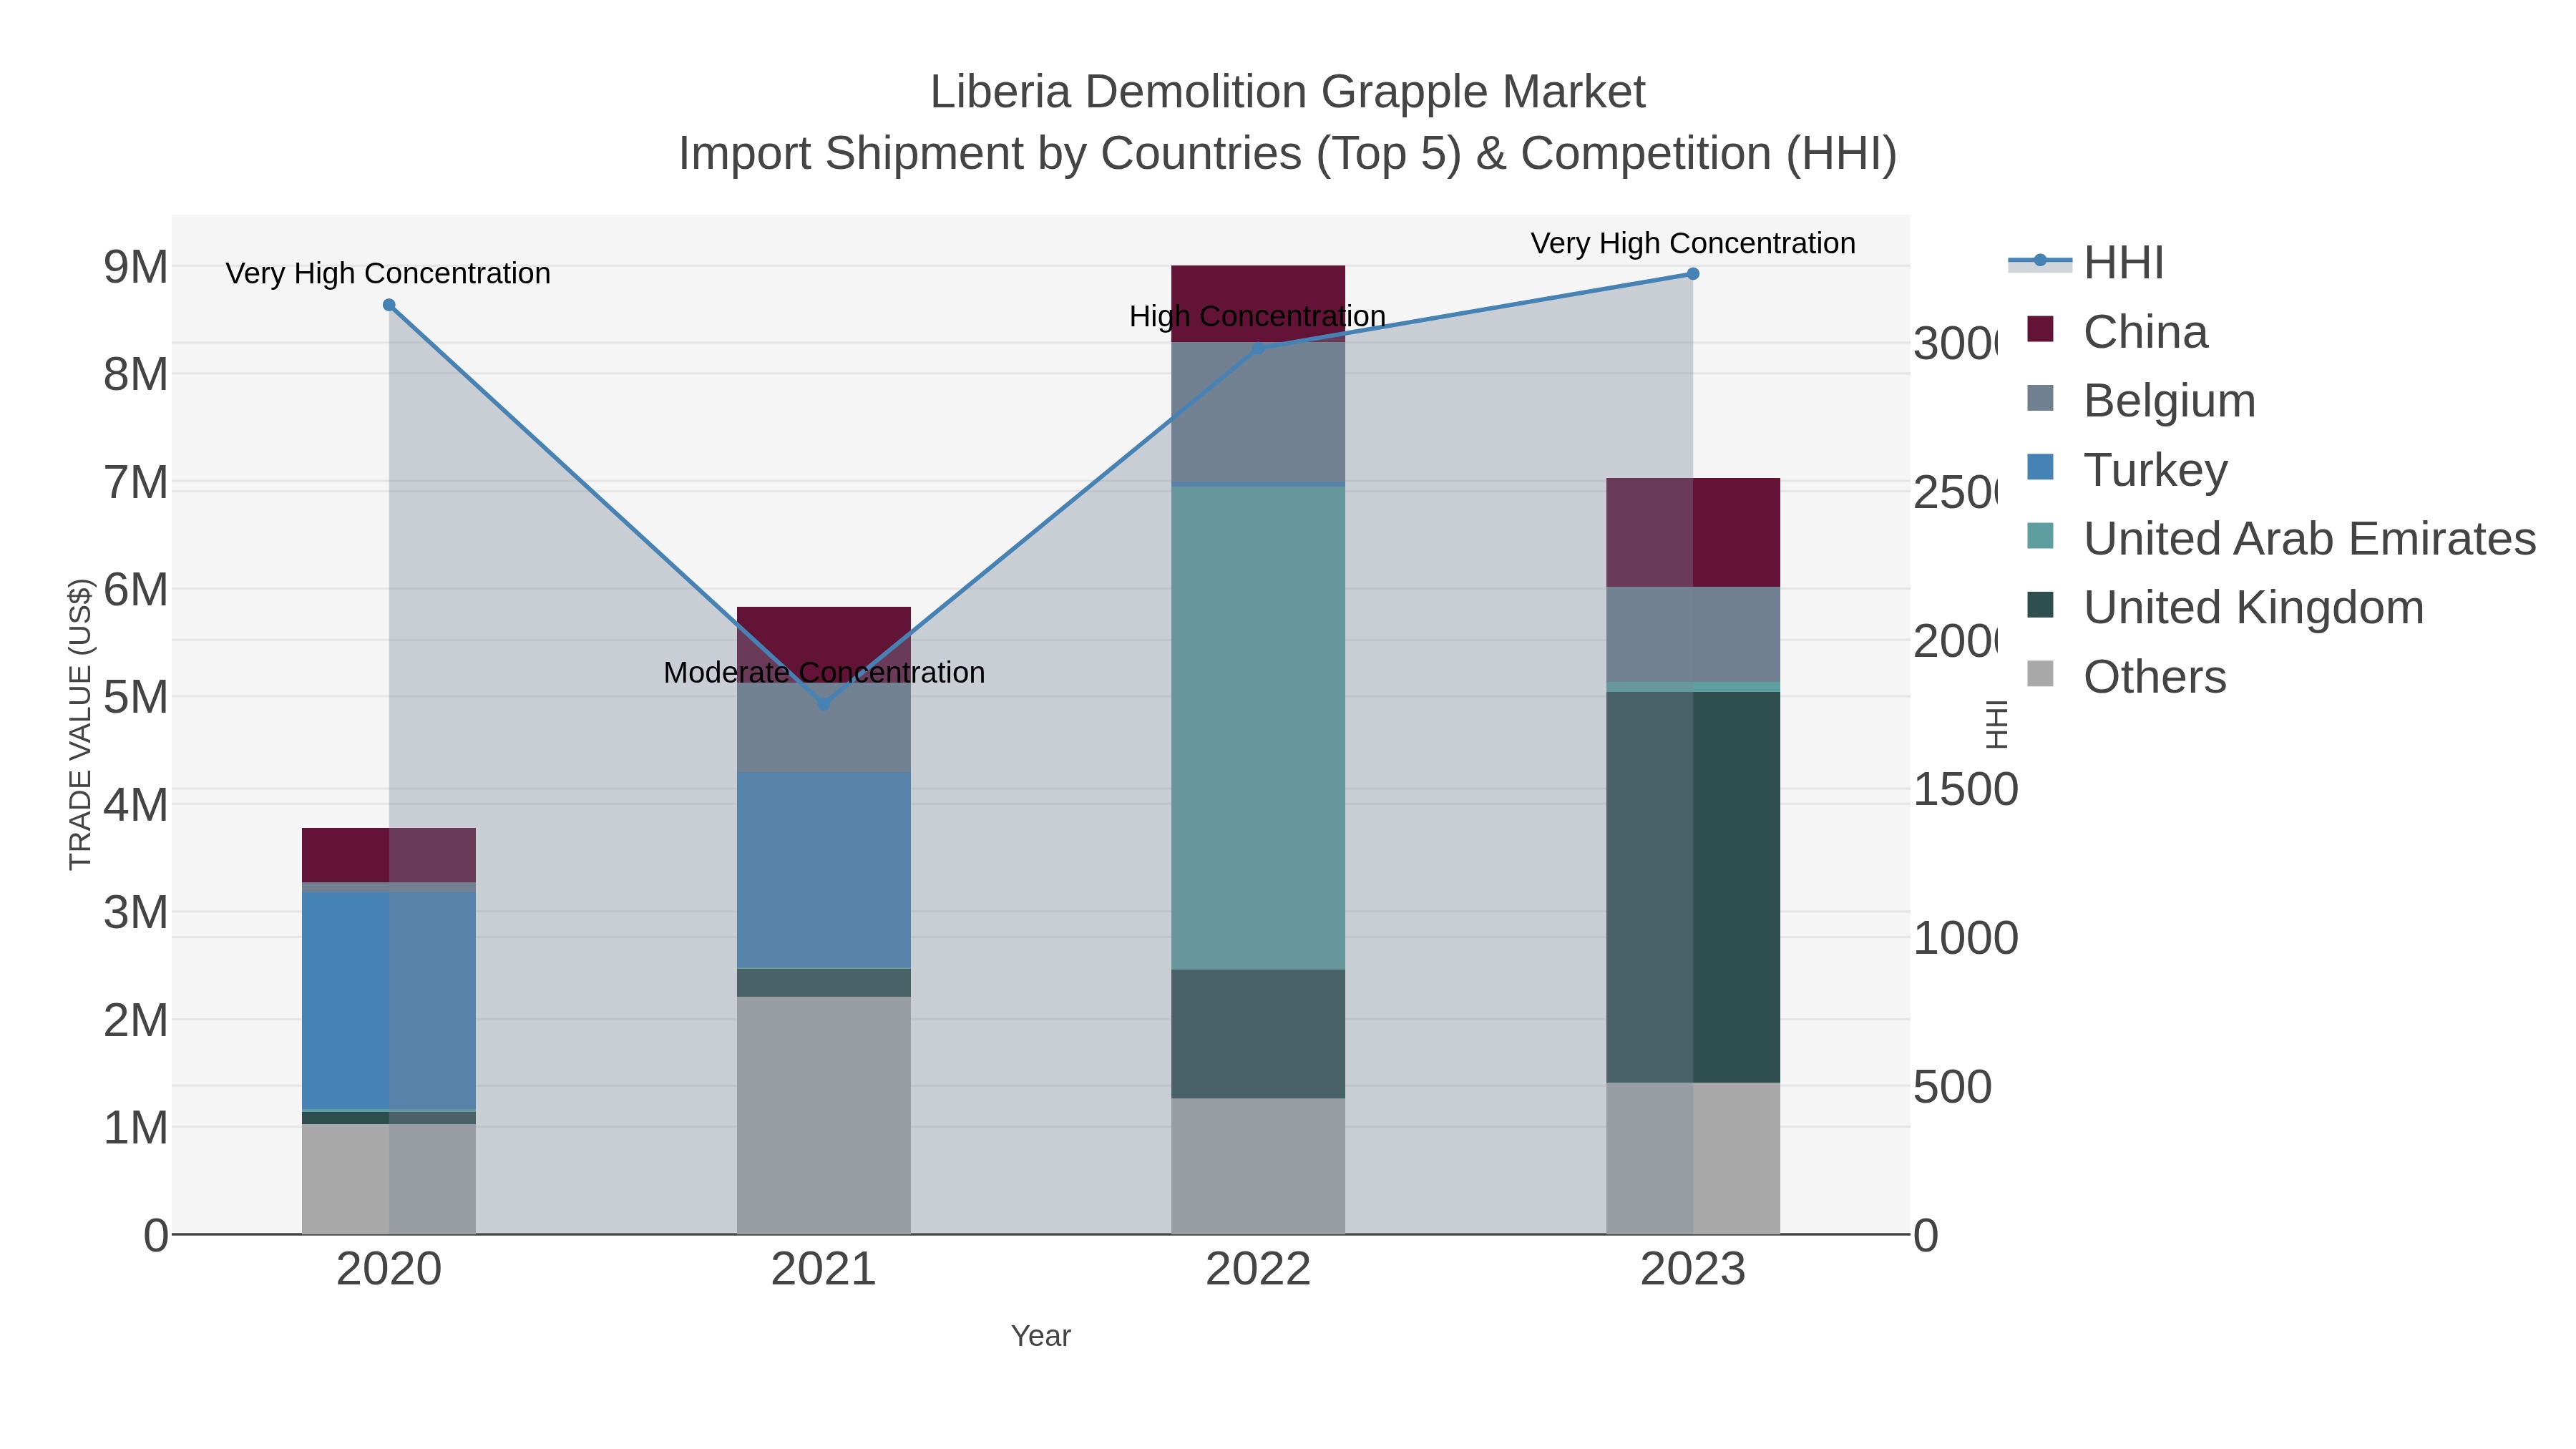Toggle the United Arab Emirates legend entry

coord(2281,538)
